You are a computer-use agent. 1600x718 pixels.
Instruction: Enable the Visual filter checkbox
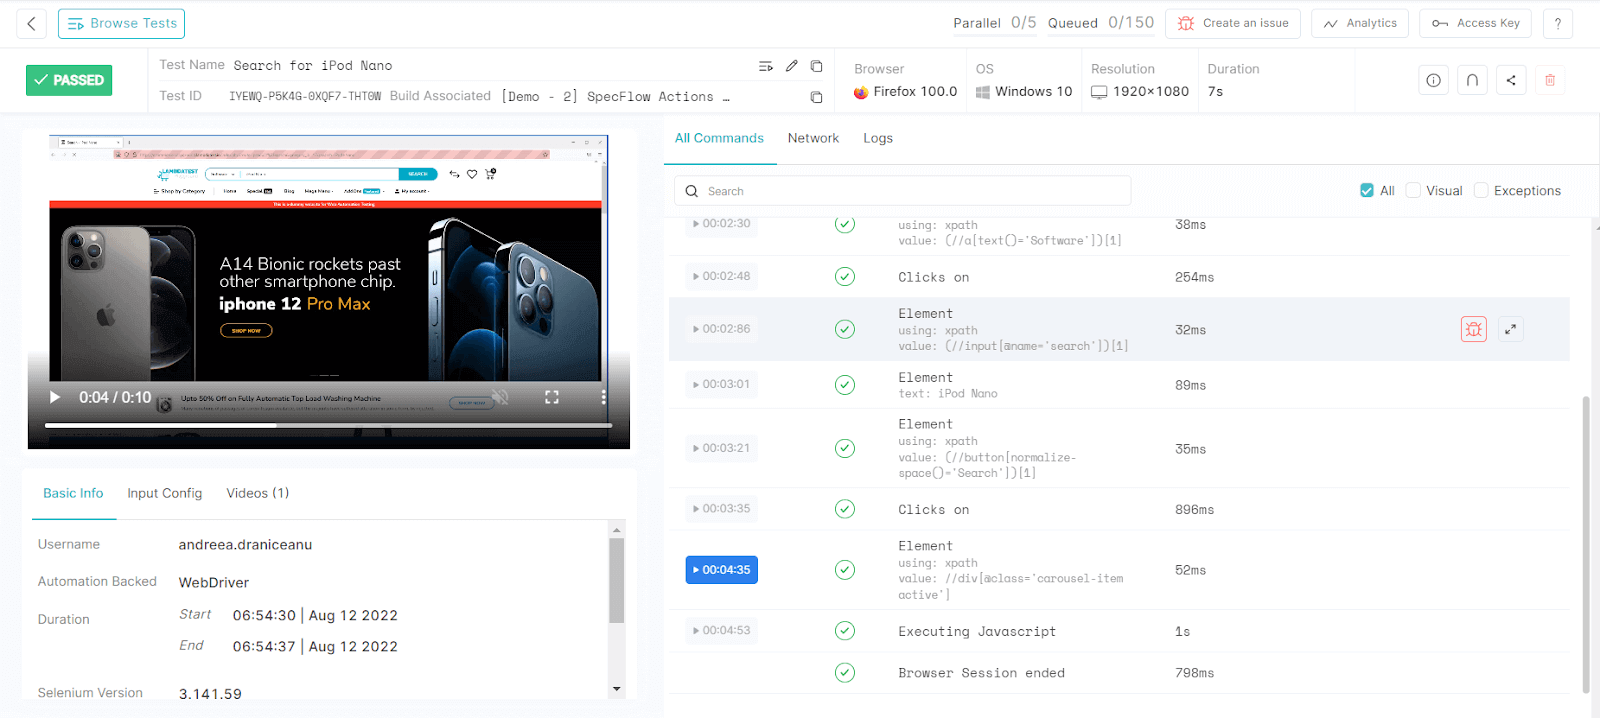point(1413,191)
